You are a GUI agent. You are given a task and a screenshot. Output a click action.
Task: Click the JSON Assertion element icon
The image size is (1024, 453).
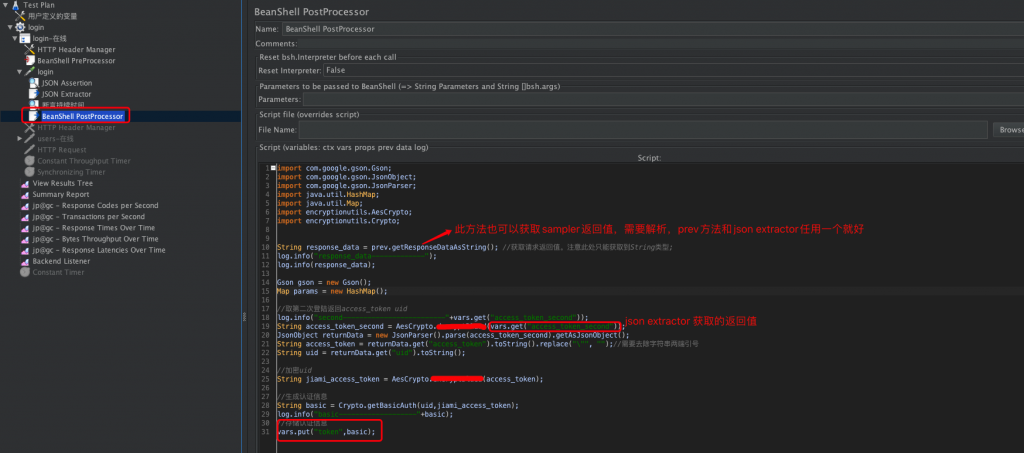click(34, 83)
